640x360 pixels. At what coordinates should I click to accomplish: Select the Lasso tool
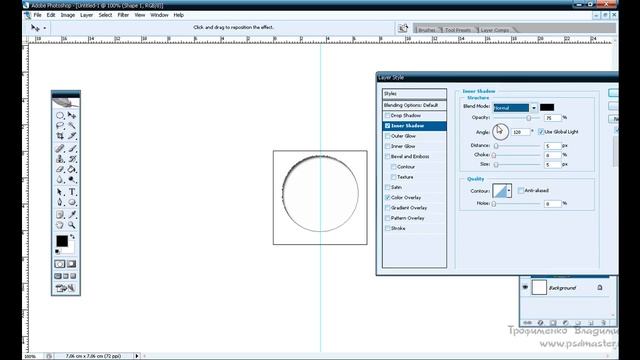click(x=60, y=126)
